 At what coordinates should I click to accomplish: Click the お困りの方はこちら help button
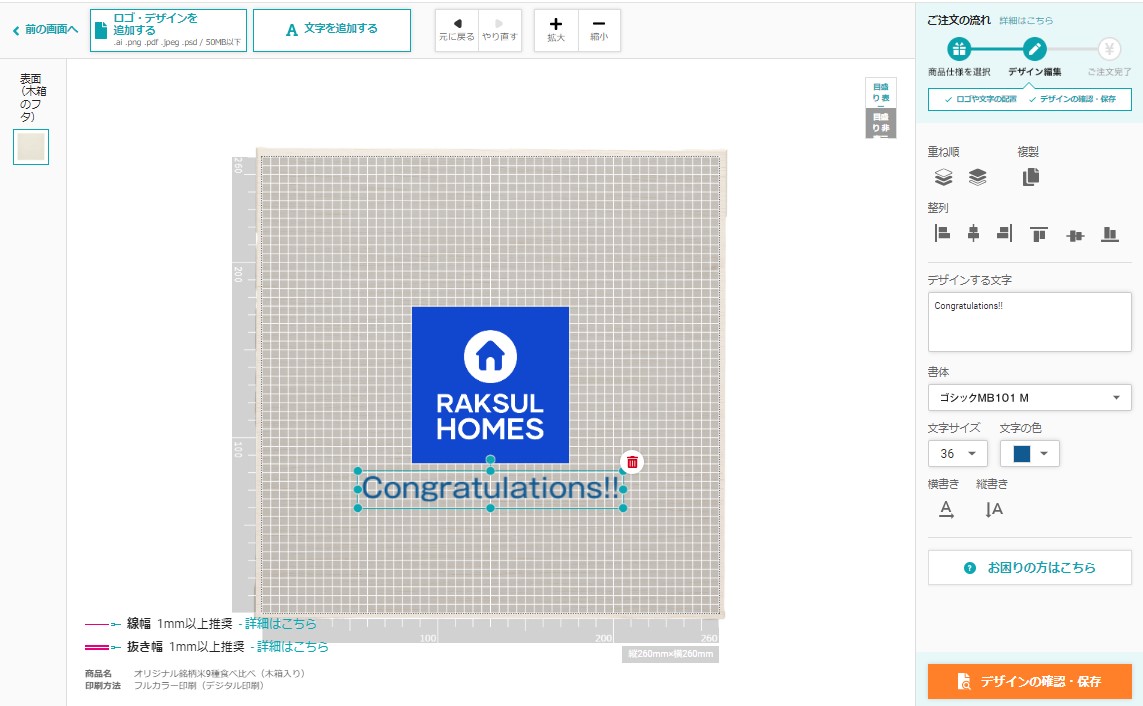point(1029,568)
